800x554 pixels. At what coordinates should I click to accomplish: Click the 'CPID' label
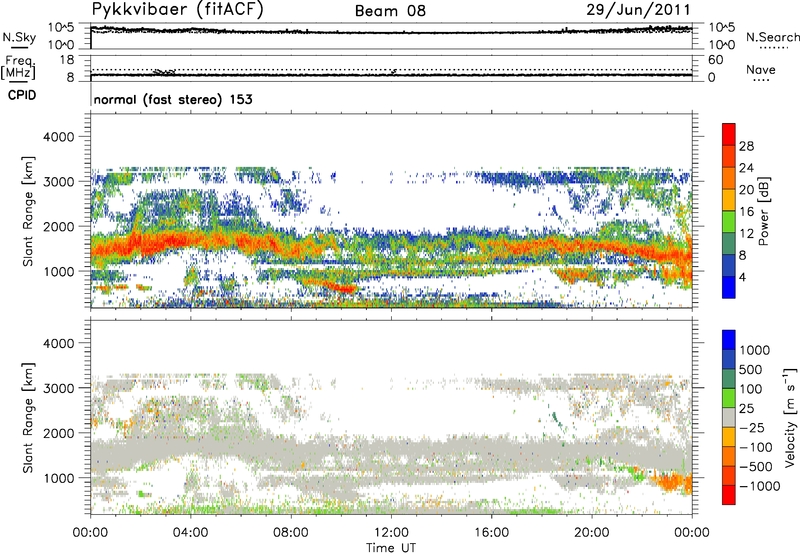click(x=22, y=95)
